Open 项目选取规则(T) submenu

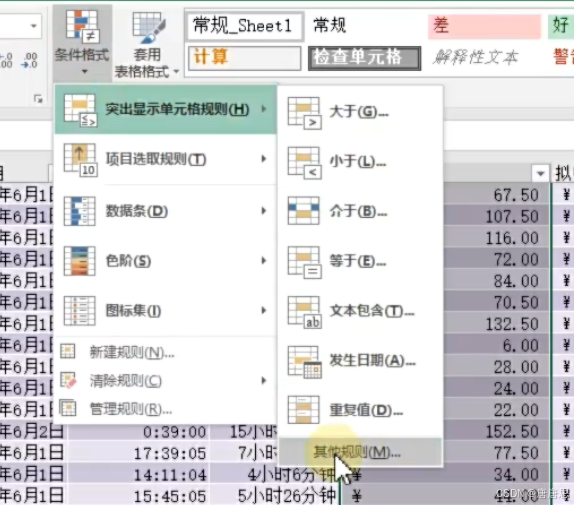[x=165, y=159]
